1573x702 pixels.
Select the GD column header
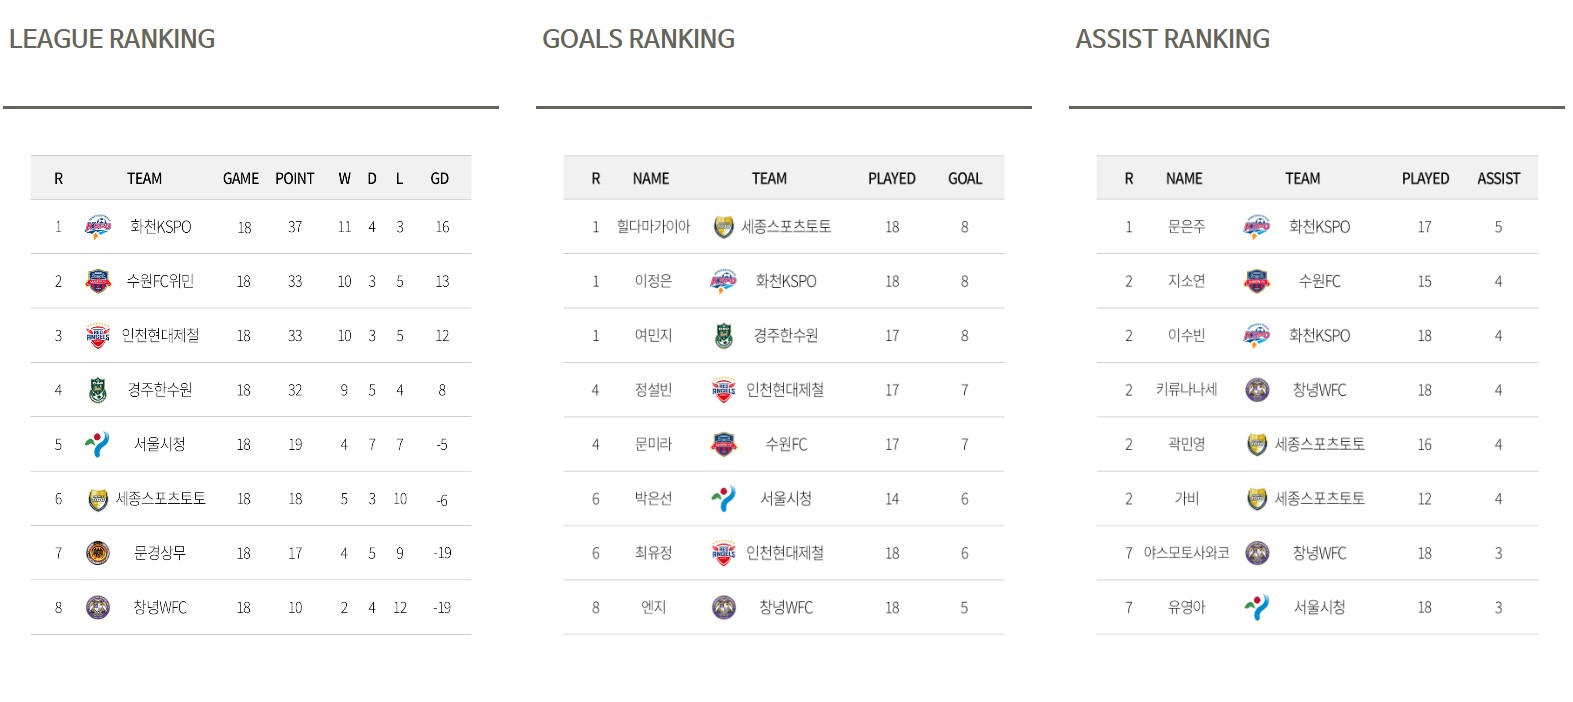(x=440, y=178)
